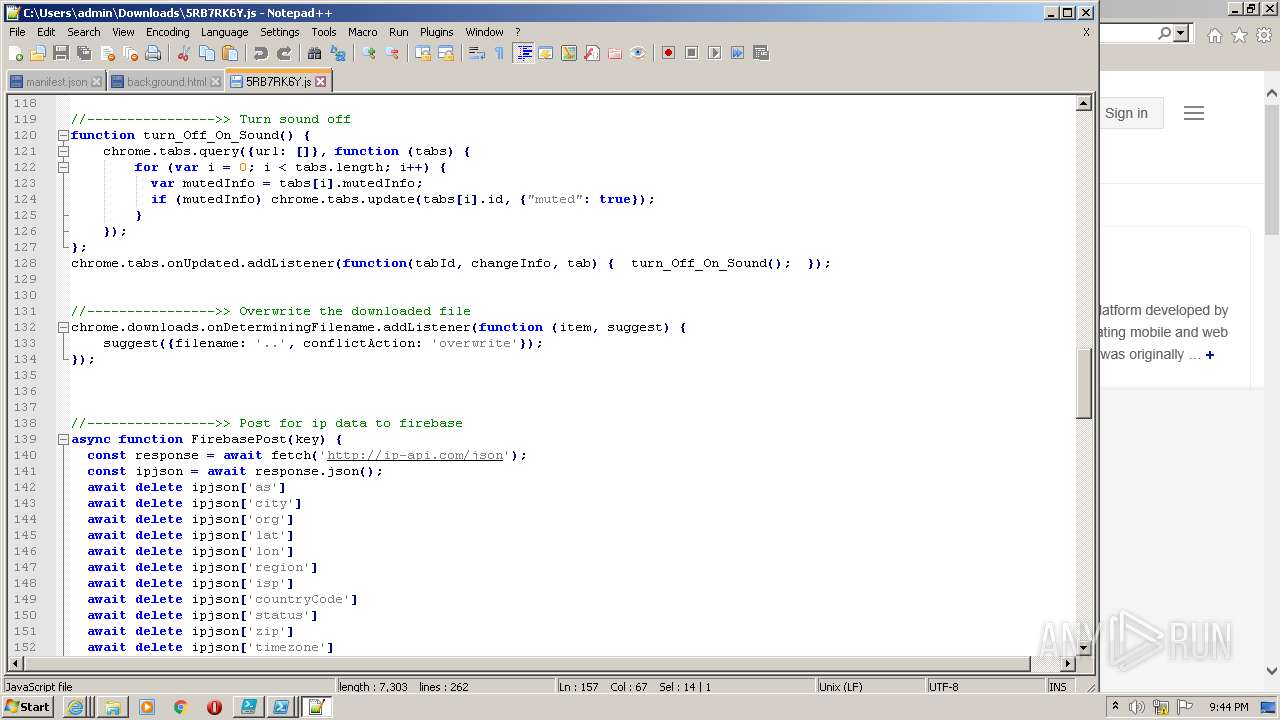Click the Close file toolbar icon

click(x=107, y=53)
